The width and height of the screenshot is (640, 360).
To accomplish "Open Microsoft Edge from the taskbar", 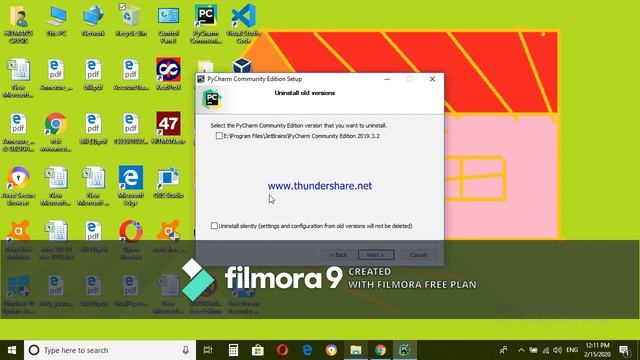I will (x=307, y=350).
